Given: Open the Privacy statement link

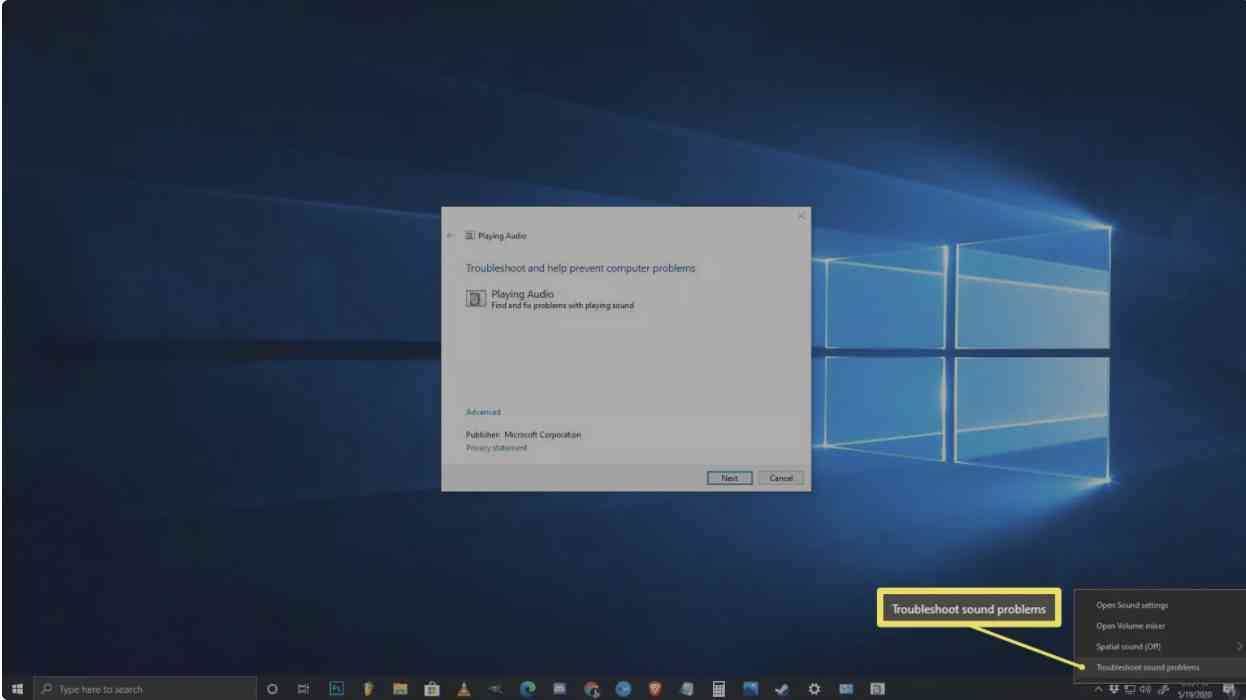Looking at the screenshot, I should [x=496, y=448].
